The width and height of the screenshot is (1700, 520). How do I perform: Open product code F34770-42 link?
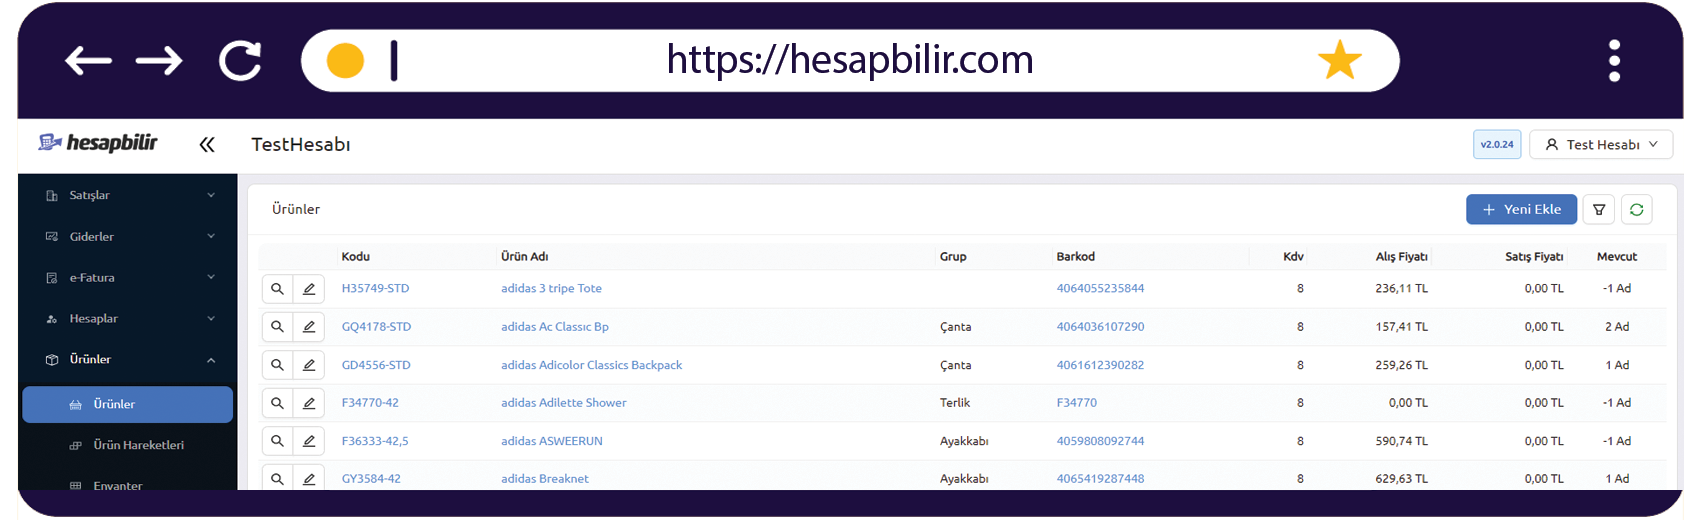pos(370,403)
